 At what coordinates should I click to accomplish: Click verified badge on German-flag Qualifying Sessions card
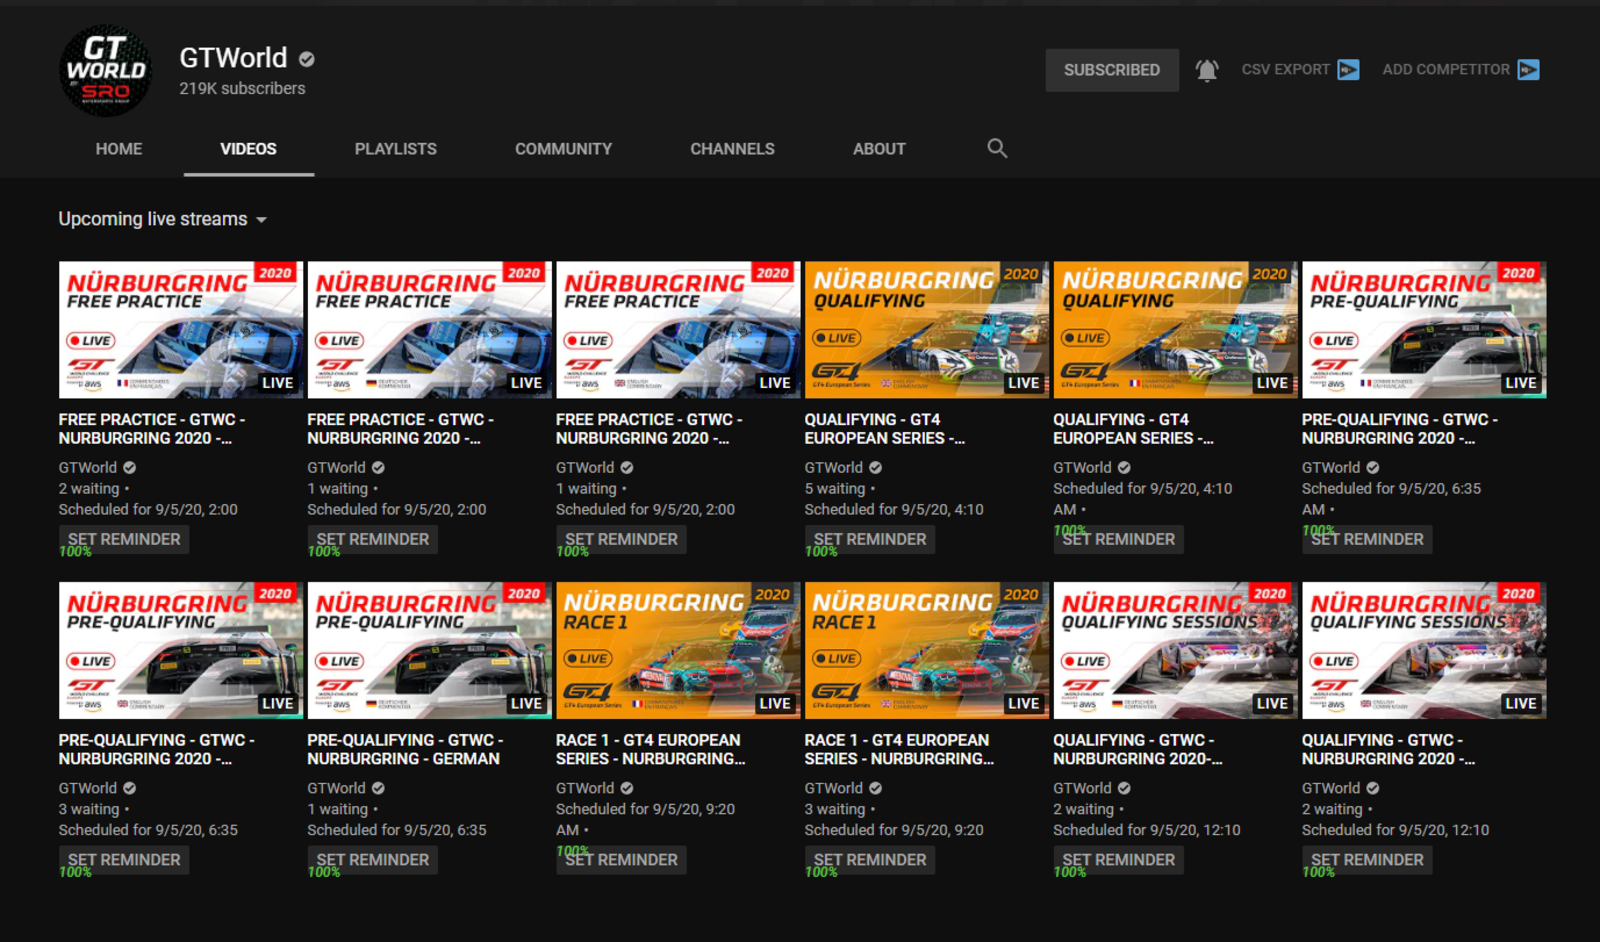[x=1124, y=788]
